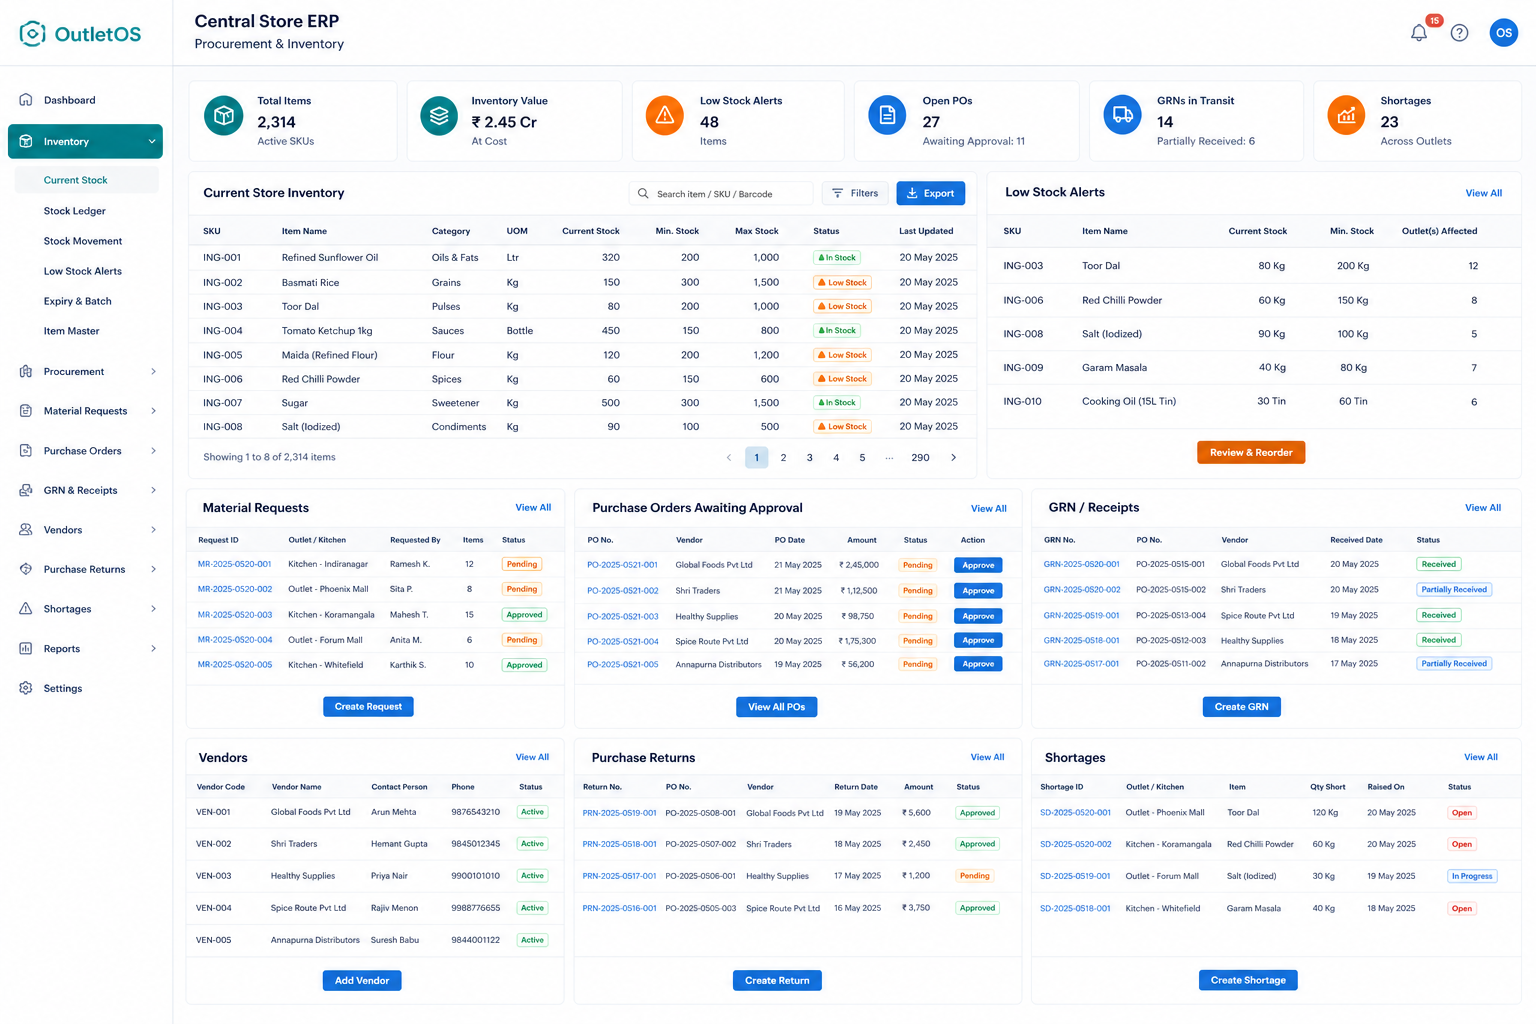Expand the Reports sidebar menu

(153, 649)
